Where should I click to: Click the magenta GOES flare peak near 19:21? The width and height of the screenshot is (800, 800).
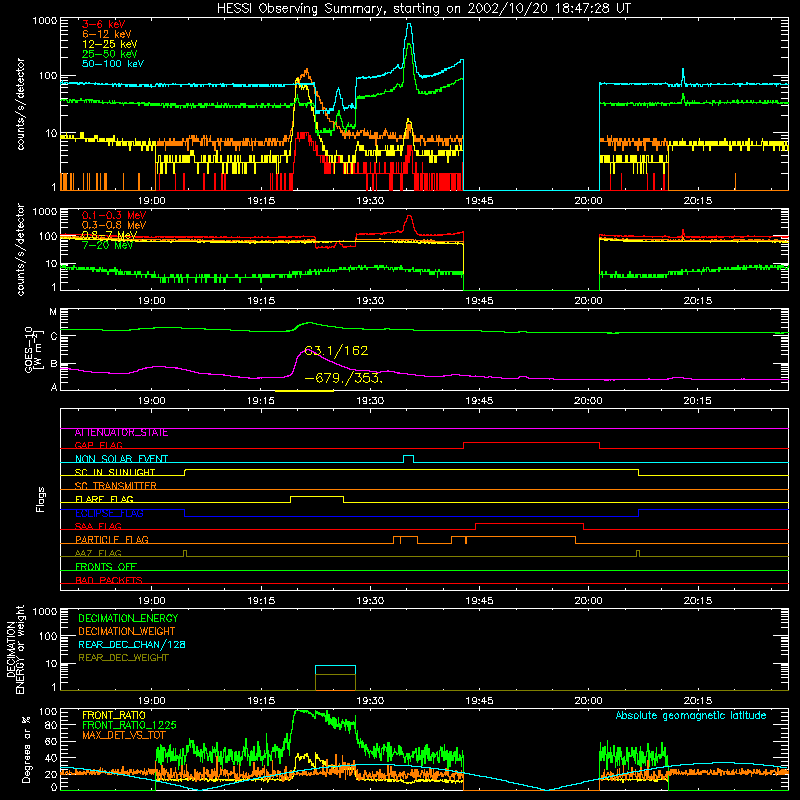pyautogui.click(x=305, y=351)
